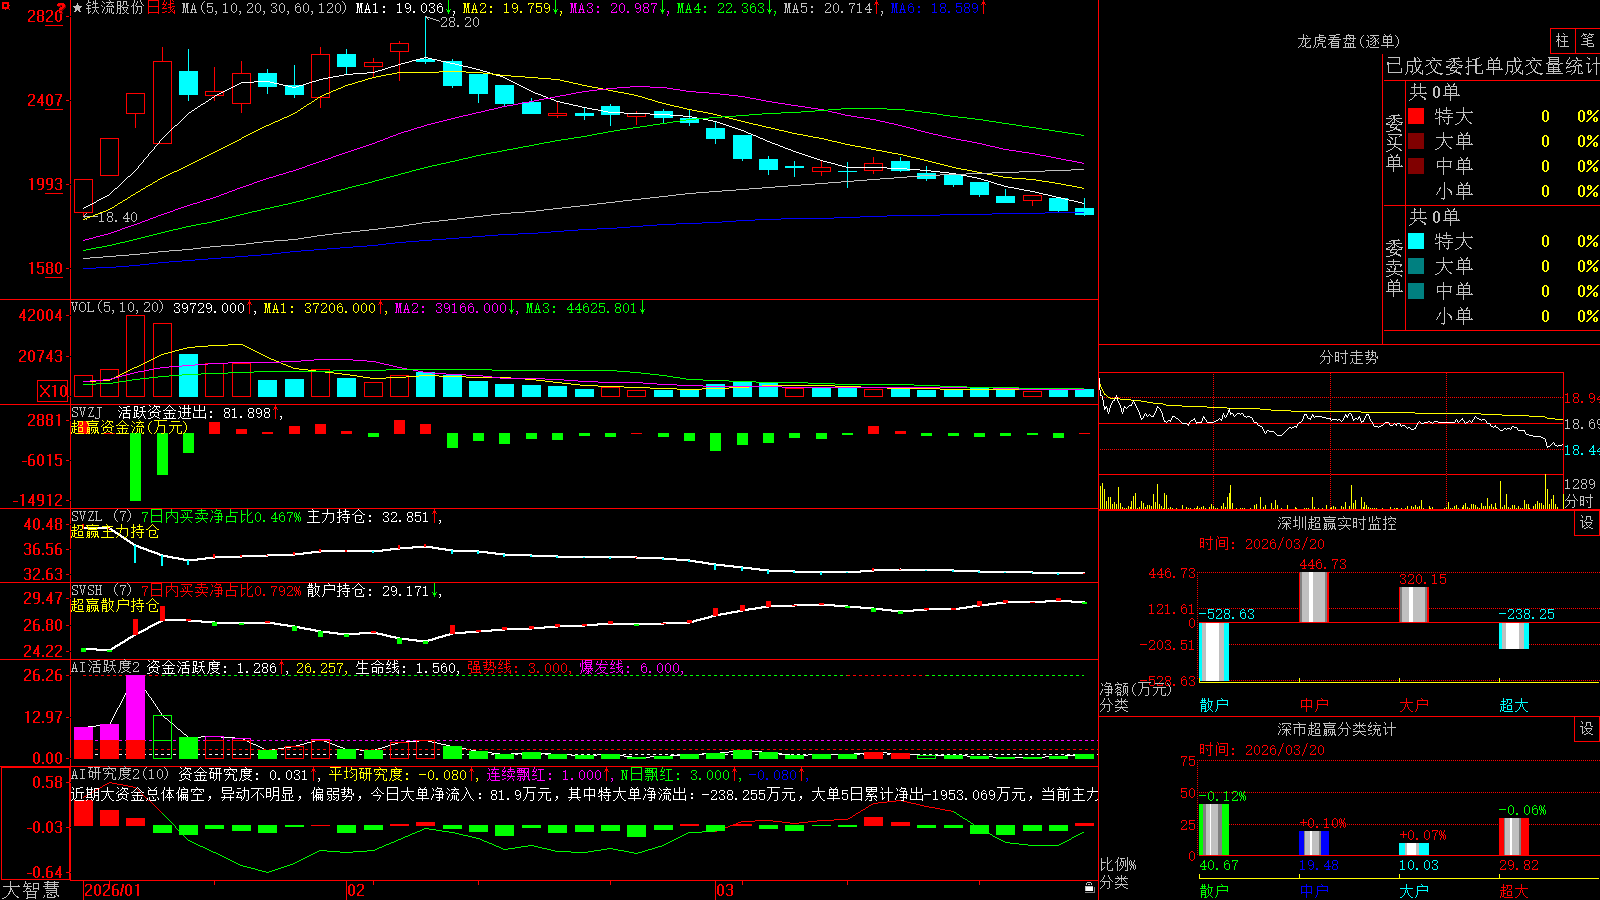Click the 大户 label in the real-time monitor chart
1600x900 pixels.
click(1414, 705)
